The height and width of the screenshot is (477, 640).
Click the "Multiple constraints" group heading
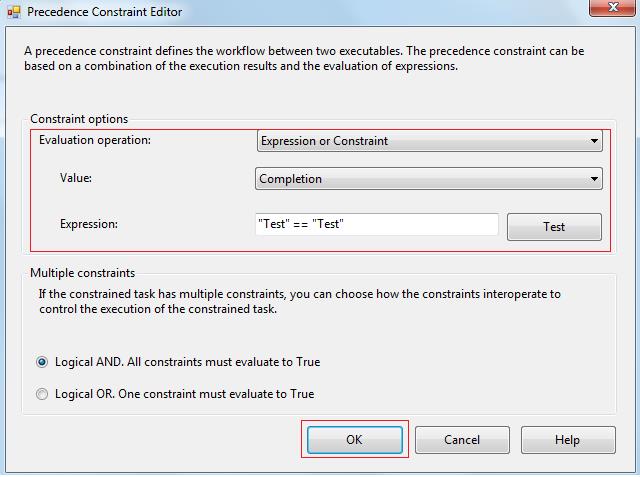pyautogui.click(x=82, y=273)
